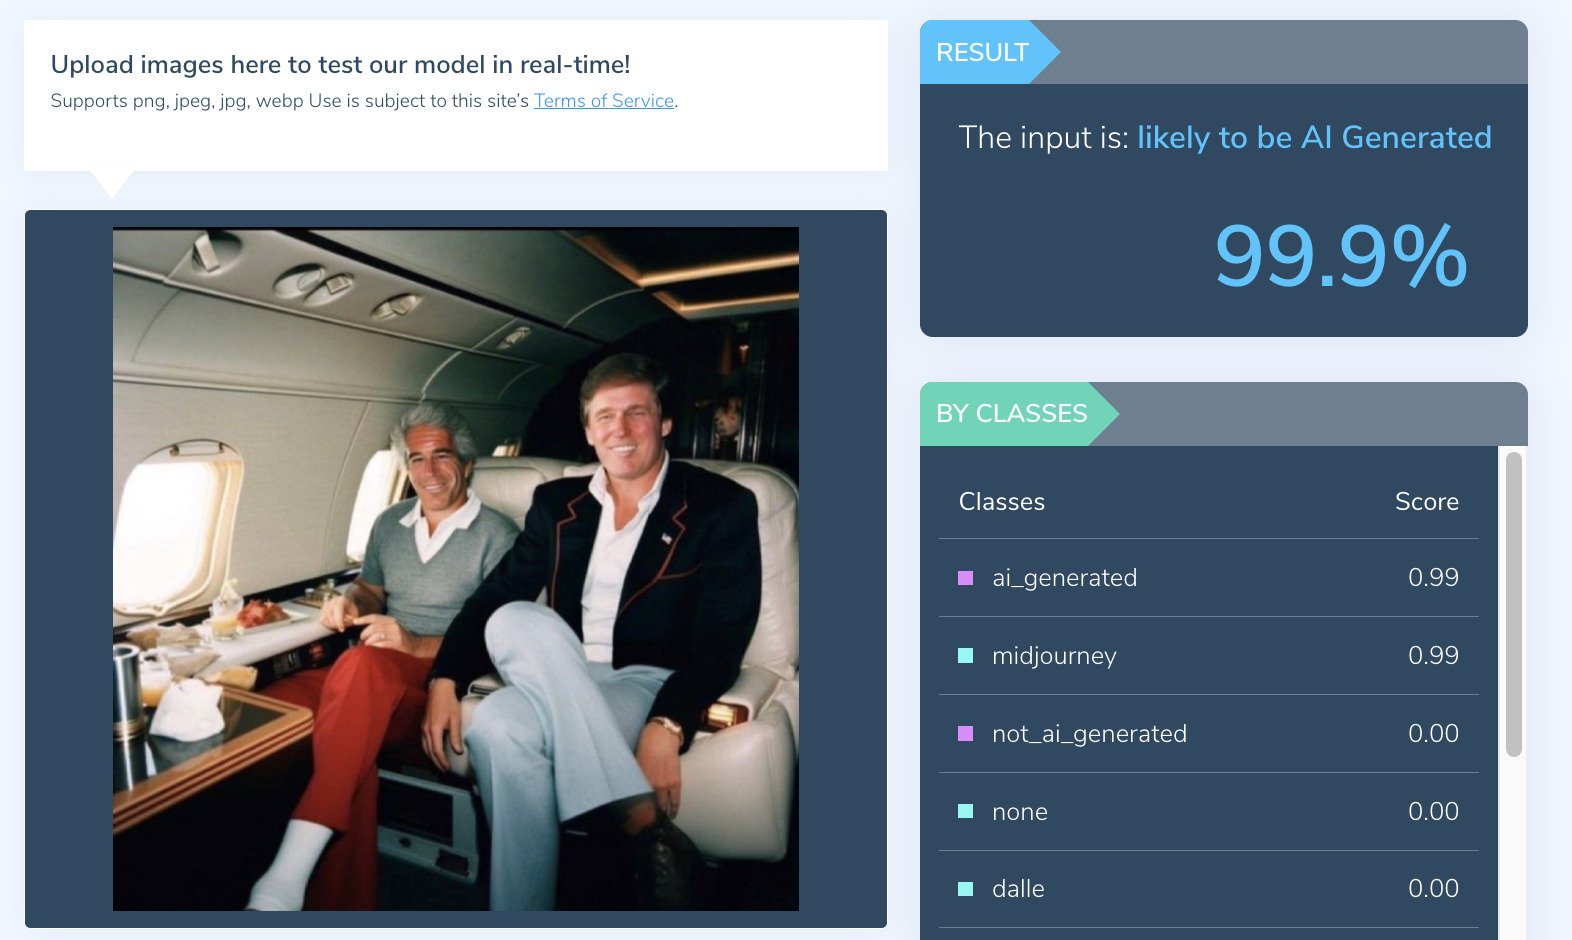Click the Classes column header

(1001, 502)
